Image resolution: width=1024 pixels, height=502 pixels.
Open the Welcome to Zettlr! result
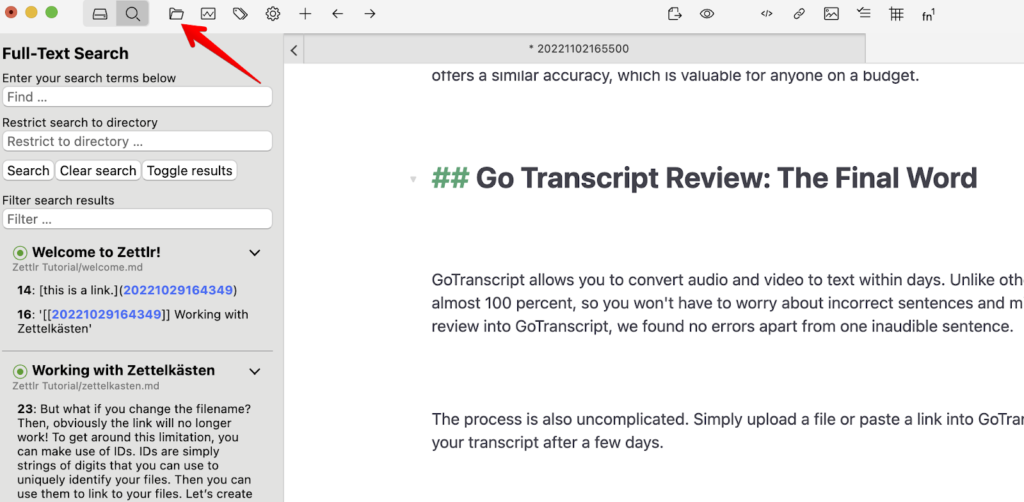coord(96,253)
